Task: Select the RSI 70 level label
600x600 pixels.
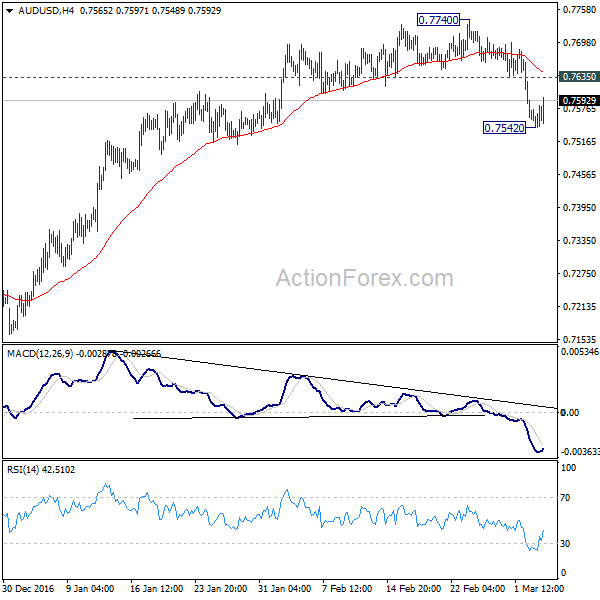Action: [565, 497]
